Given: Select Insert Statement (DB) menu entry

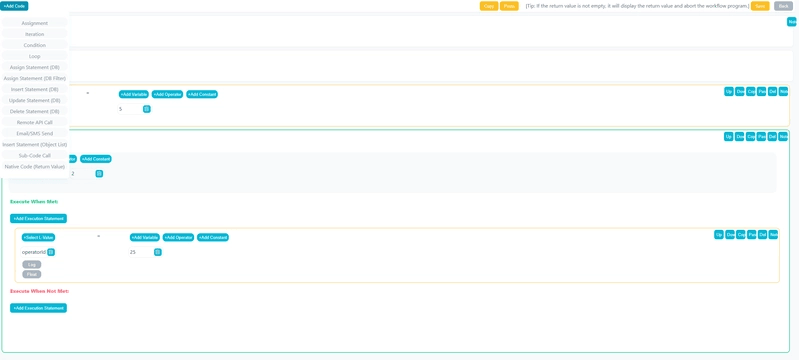Looking at the screenshot, I should (35, 89).
